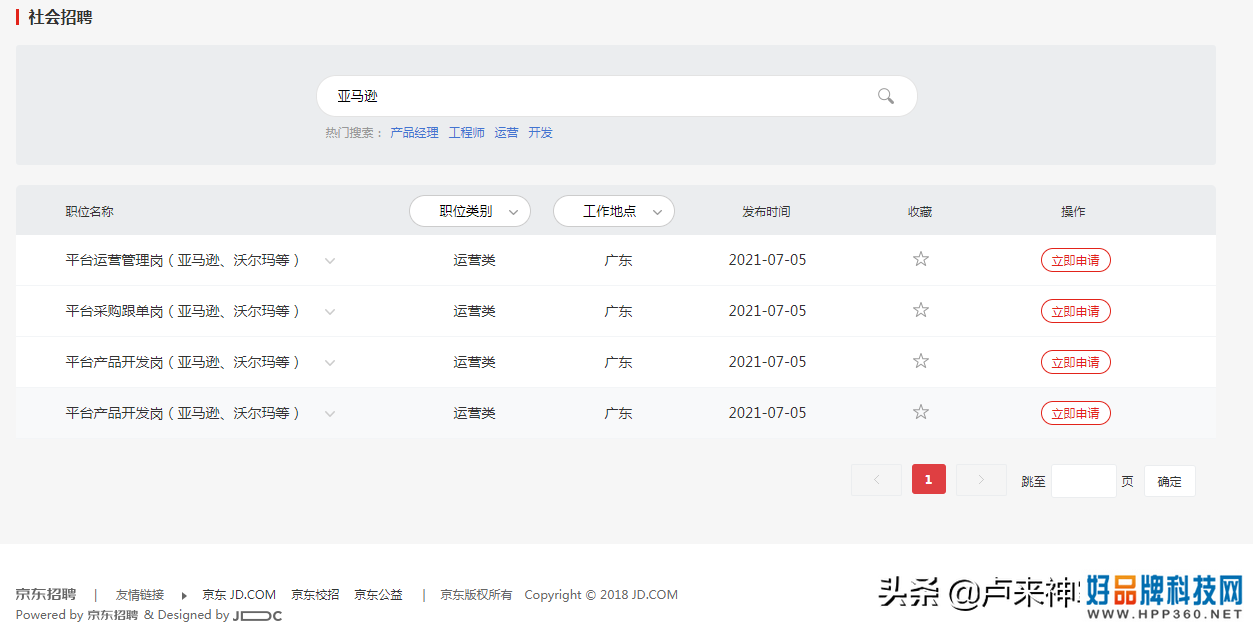Screen dimensions: 1253x627
Task: Apply now for 平台运营管理岗
Action: tap(1076, 260)
